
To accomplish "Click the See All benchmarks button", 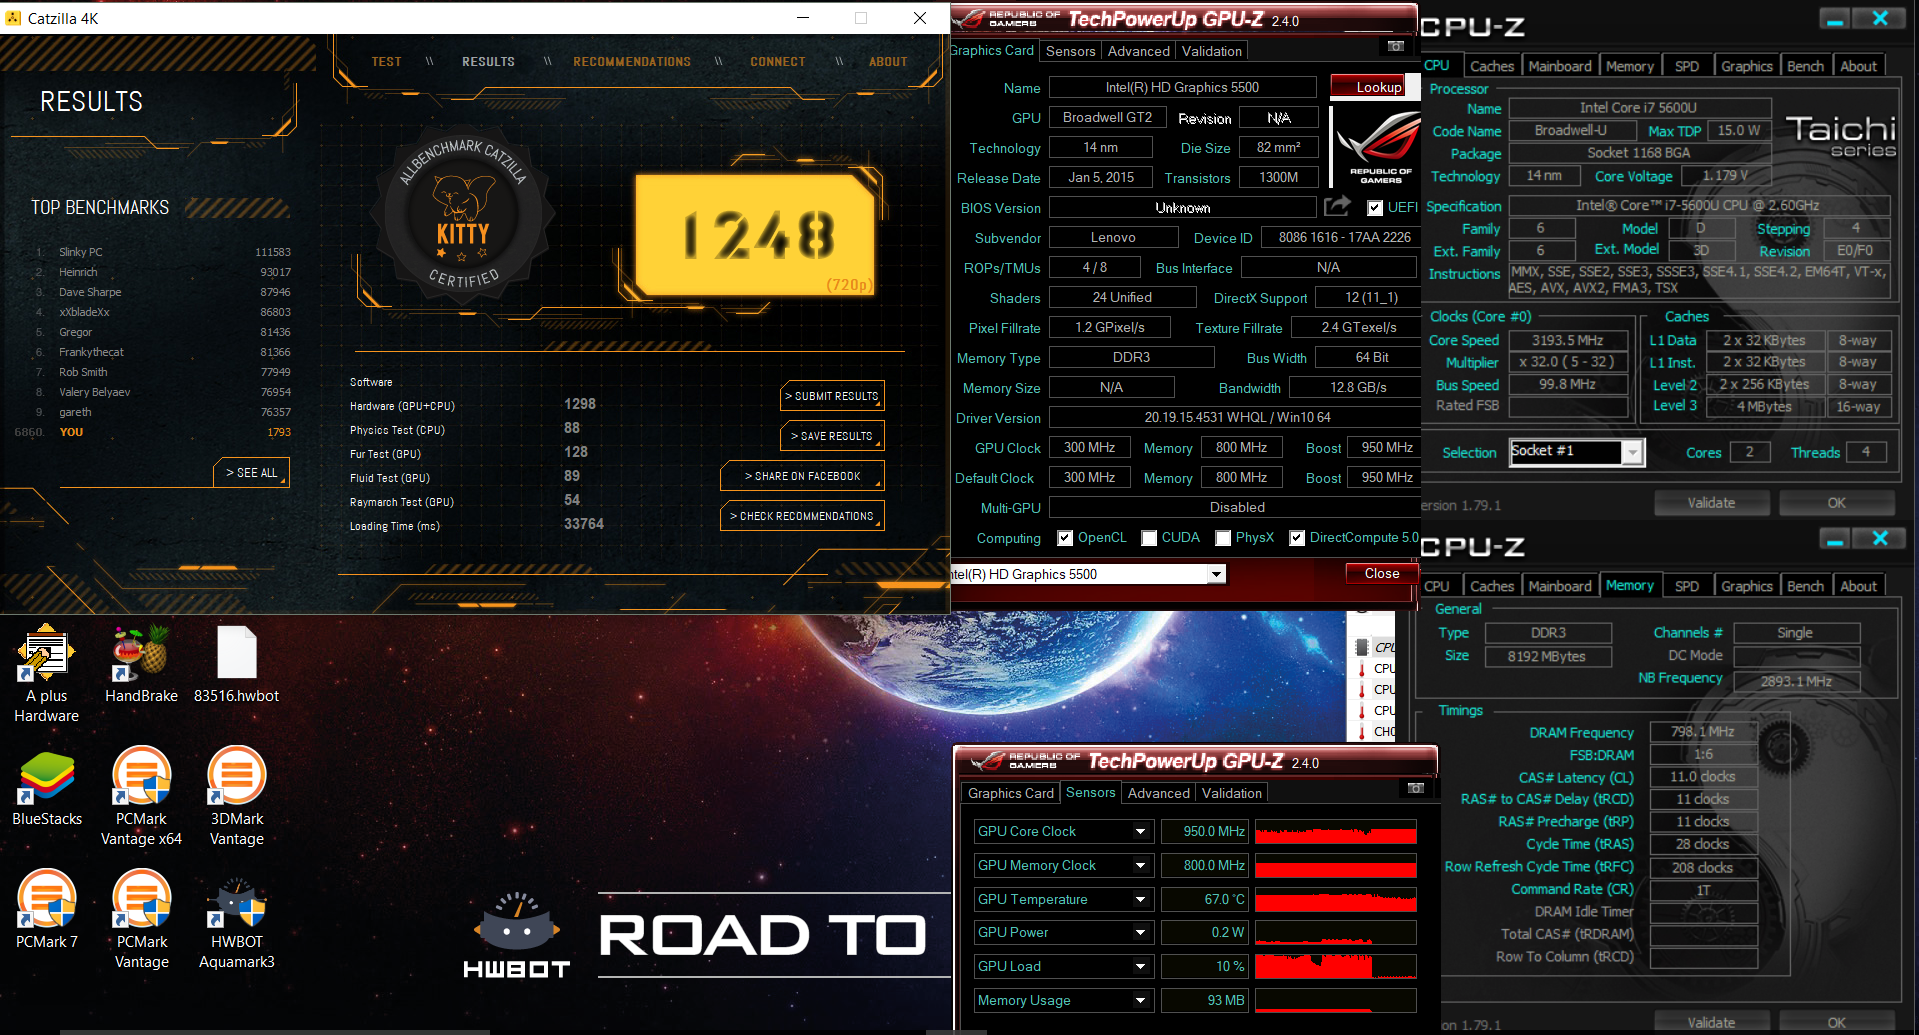I will coord(251,472).
